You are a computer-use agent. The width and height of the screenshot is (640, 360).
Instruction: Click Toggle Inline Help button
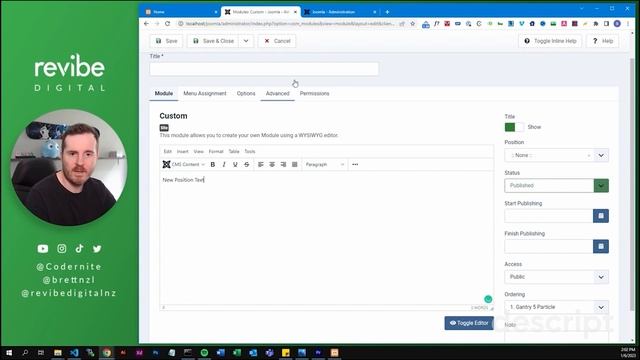tap(550, 41)
